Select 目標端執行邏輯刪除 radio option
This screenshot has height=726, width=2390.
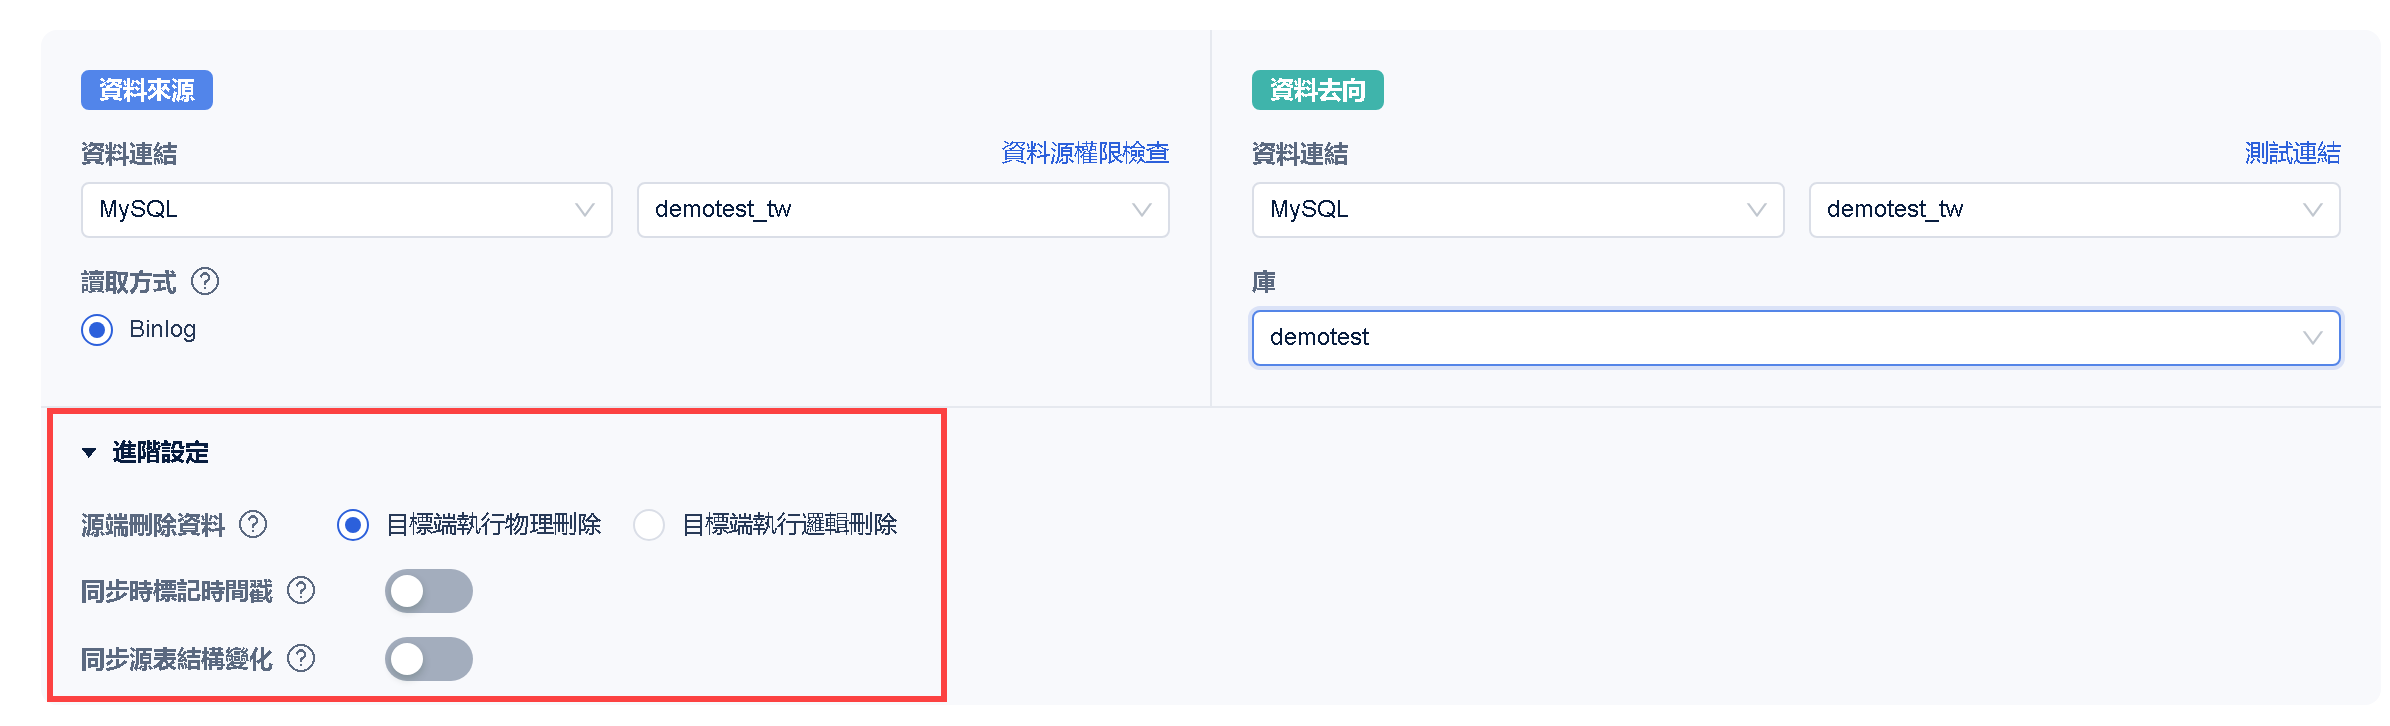click(x=649, y=525)
